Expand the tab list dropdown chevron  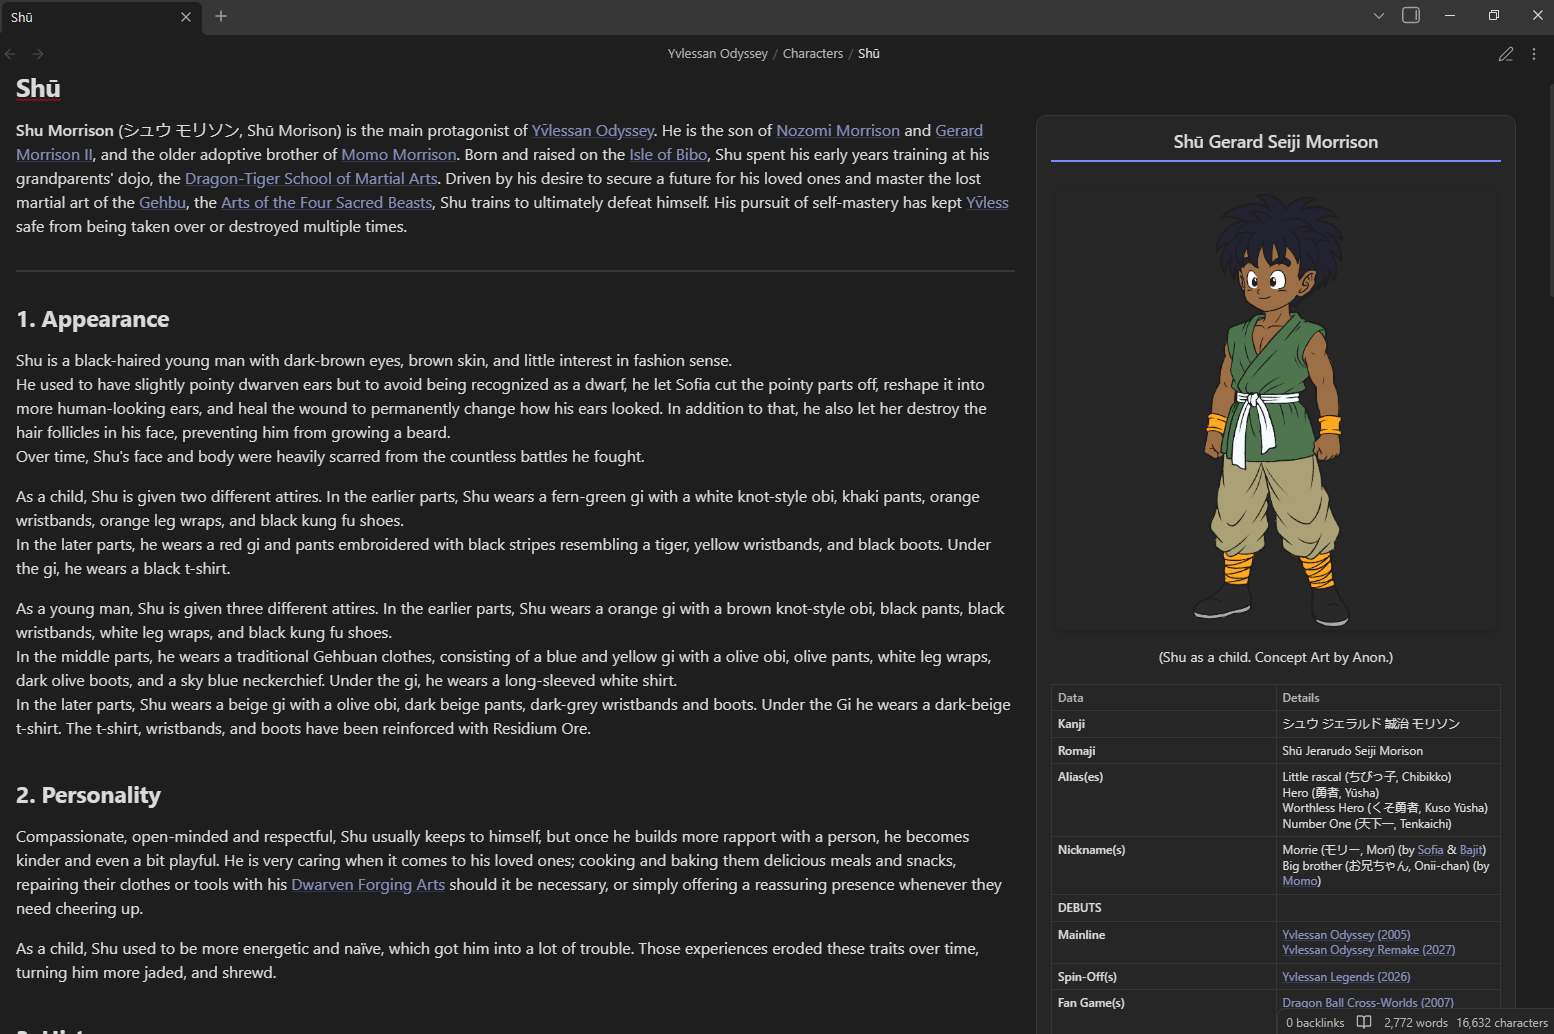(x=1379, y=15)
